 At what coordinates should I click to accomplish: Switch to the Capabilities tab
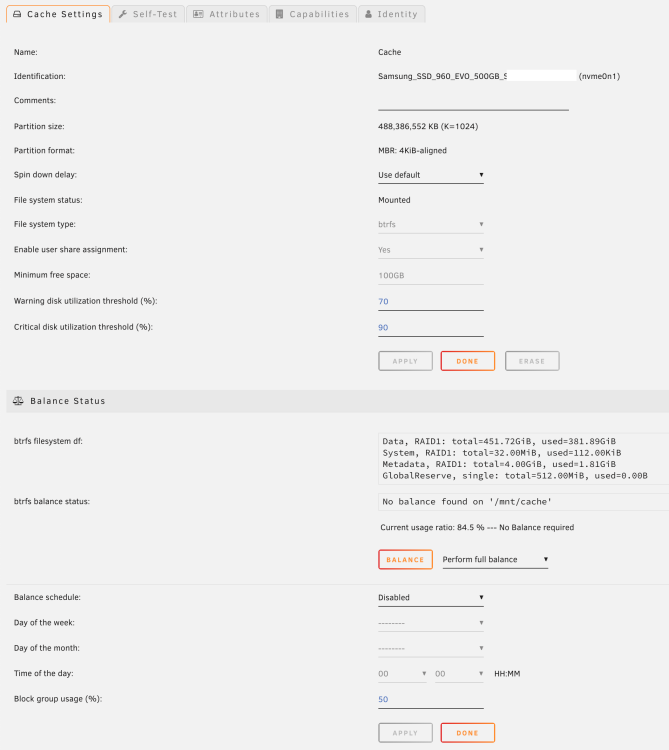click(313, 14)
